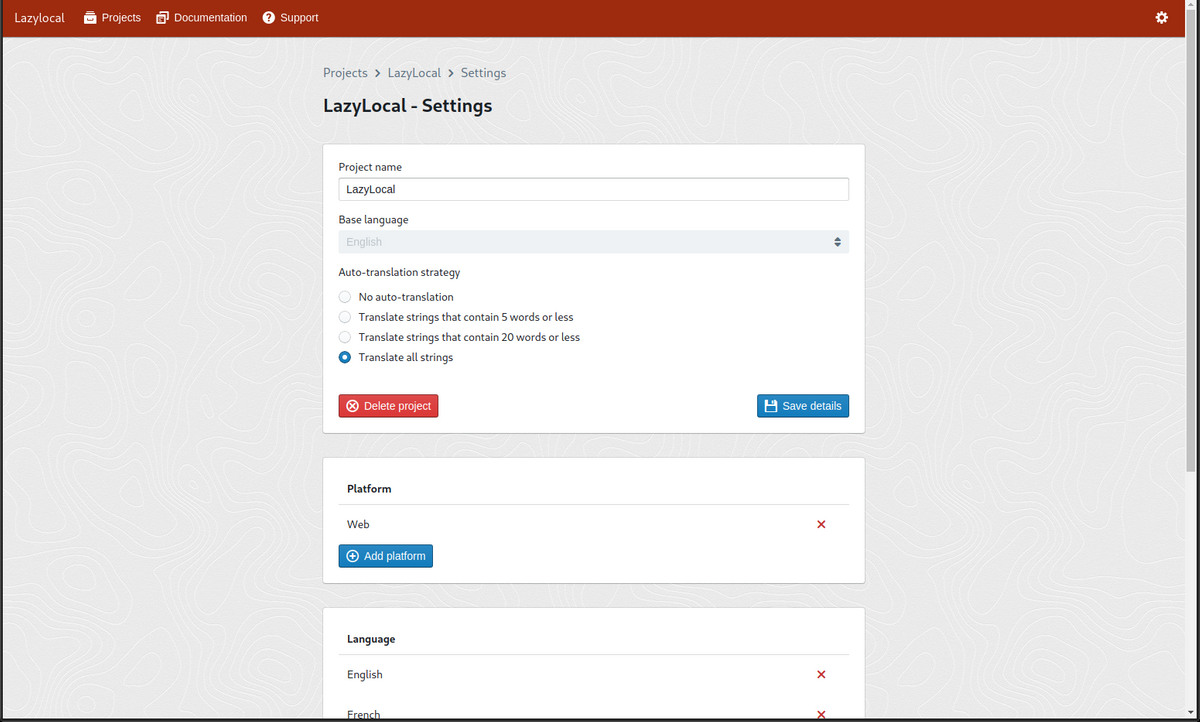Click the Delete project button
Screen dimensions: 1200x722
click(x=388, y=406)
